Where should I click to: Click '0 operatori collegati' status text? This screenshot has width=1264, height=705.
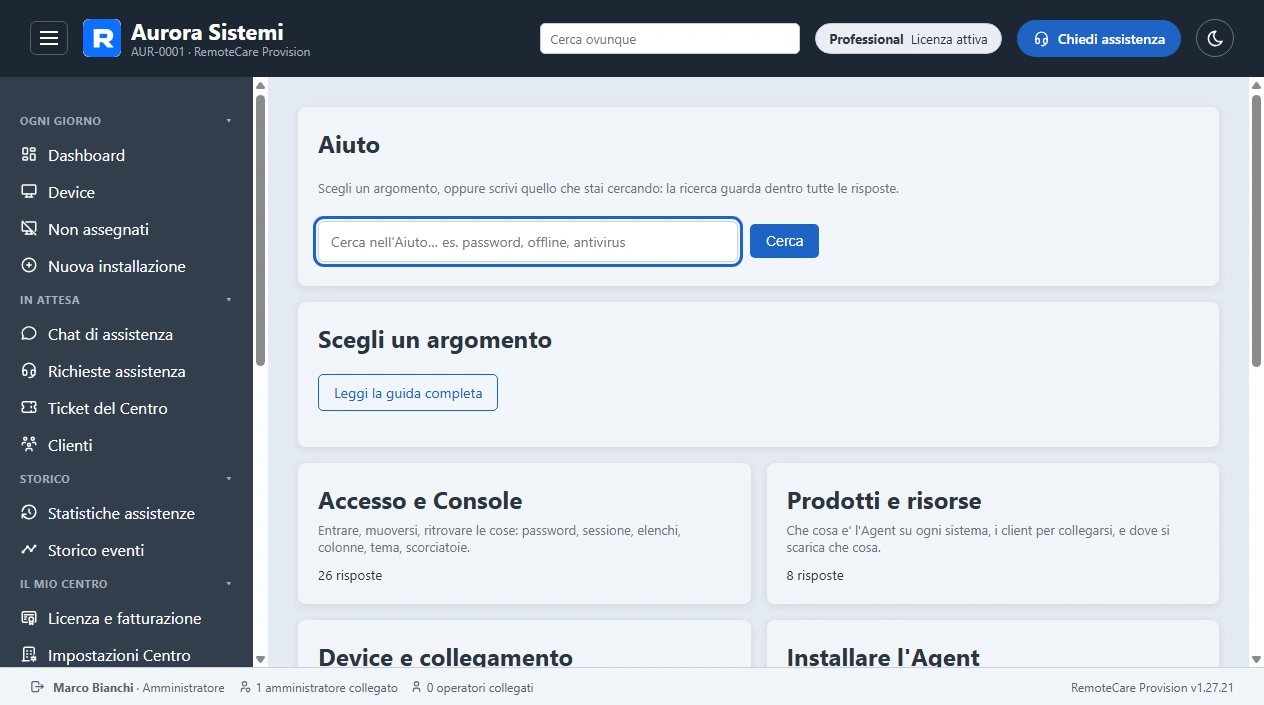click(480, 688)
